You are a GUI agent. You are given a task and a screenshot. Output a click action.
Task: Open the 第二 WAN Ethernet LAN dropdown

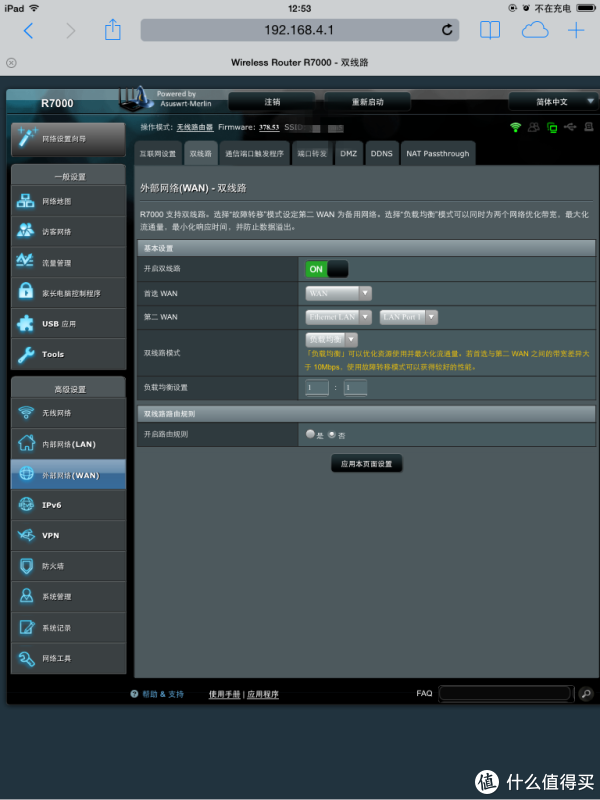click(x=338, y=317)
